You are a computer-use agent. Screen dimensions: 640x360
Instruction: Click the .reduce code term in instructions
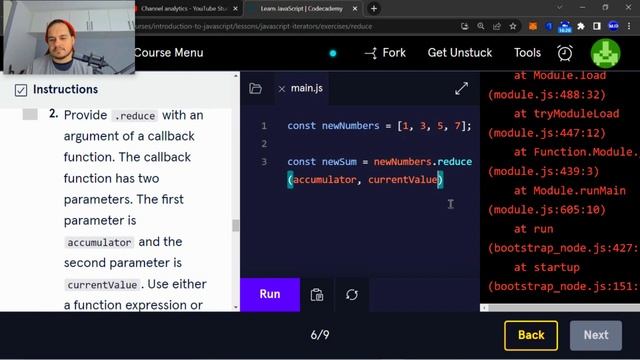[x=135, y=116]
